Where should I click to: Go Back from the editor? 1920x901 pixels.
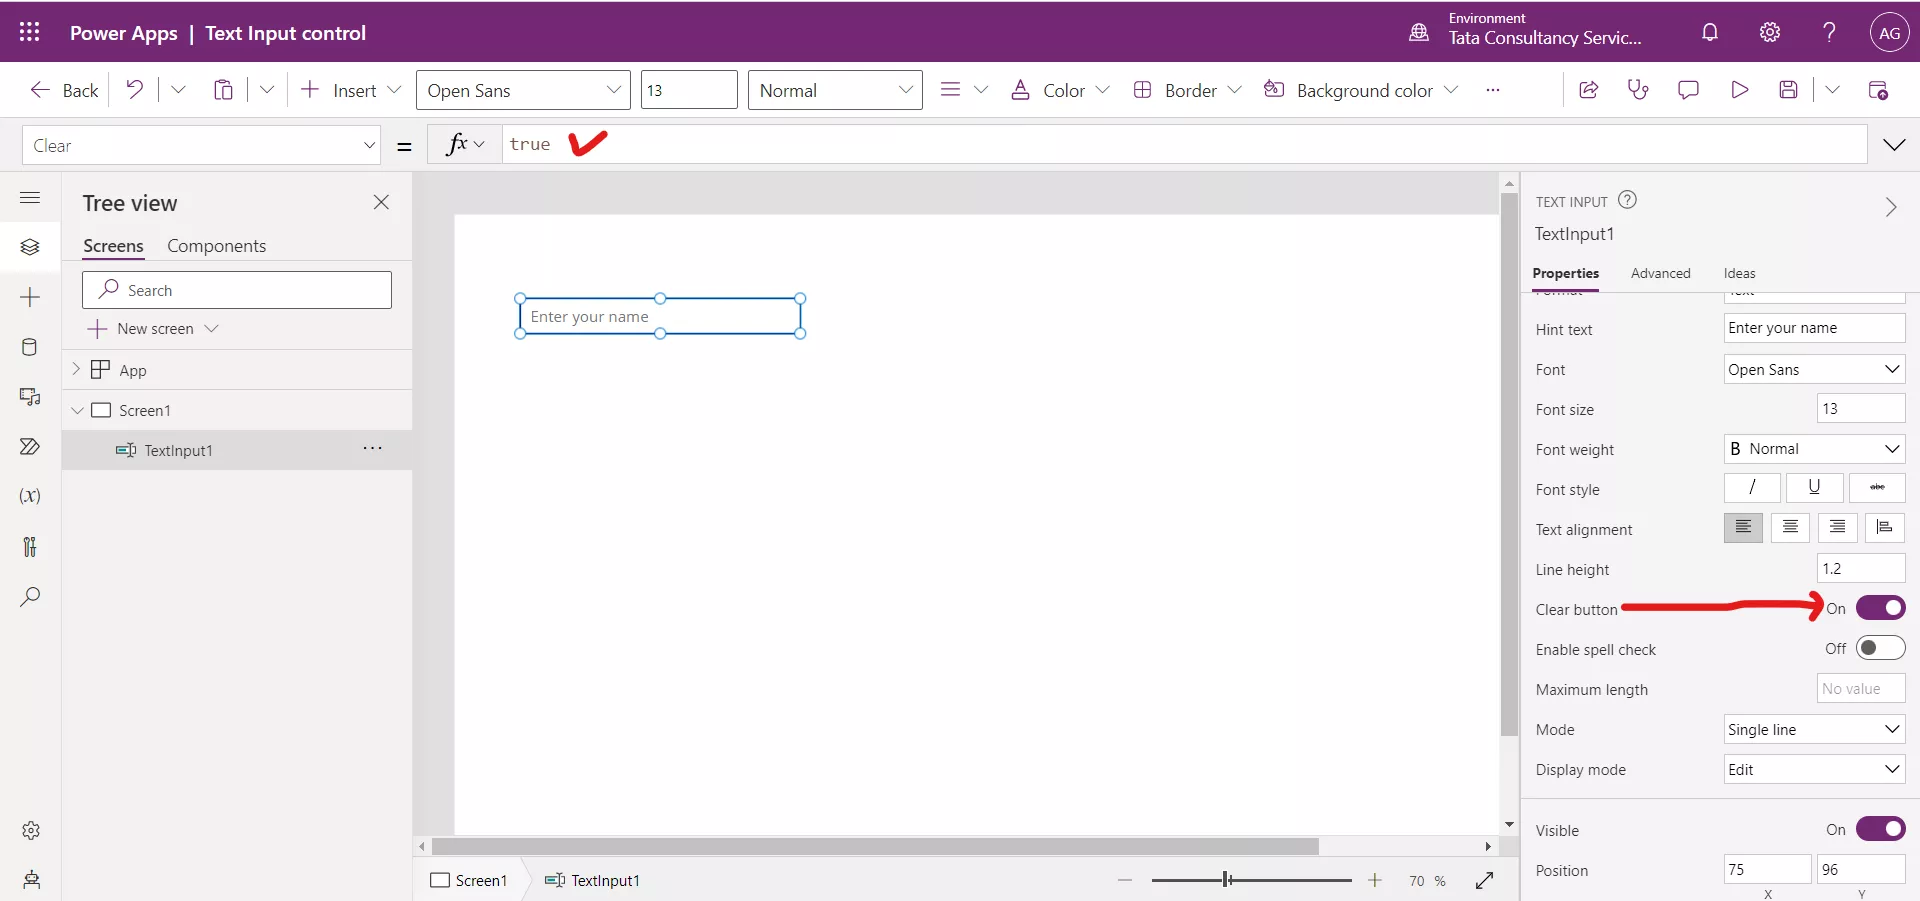click(x=64, y=90)
